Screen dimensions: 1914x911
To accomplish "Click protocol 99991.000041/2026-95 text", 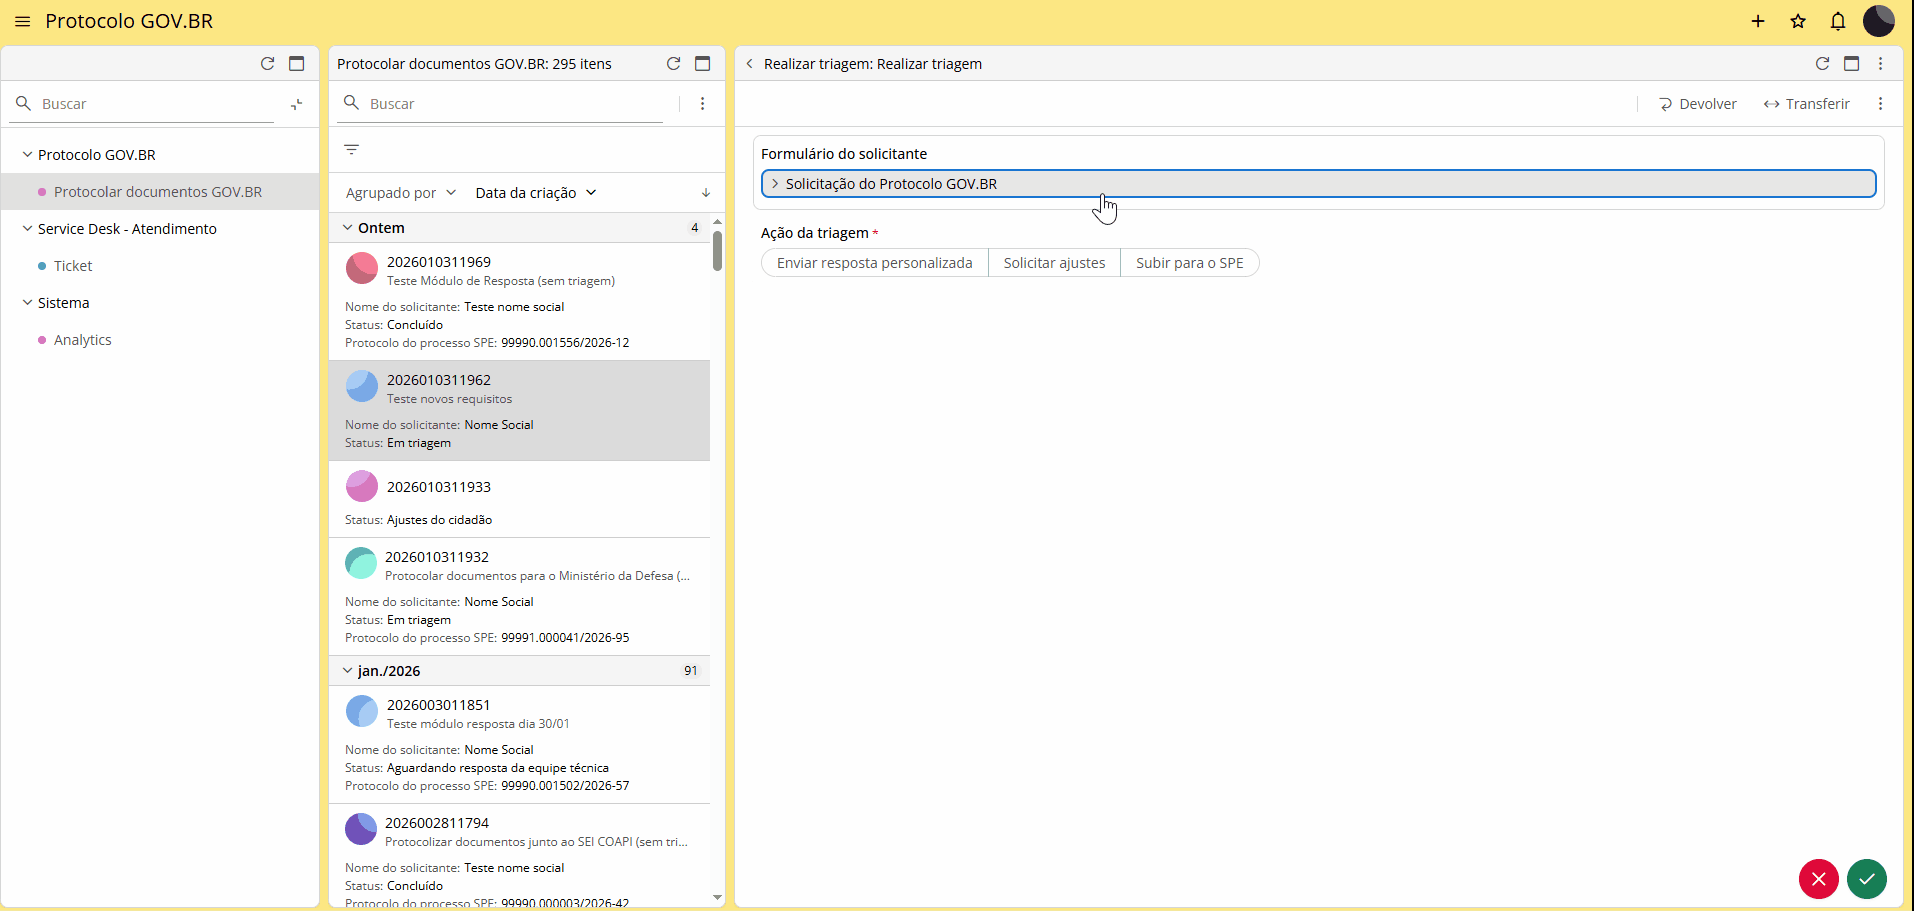I will pos(565,638).
